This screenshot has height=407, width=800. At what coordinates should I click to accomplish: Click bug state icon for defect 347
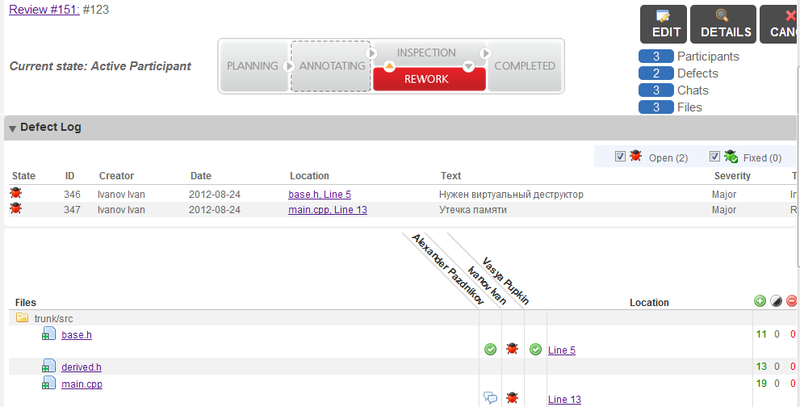(x=16, y=208)
